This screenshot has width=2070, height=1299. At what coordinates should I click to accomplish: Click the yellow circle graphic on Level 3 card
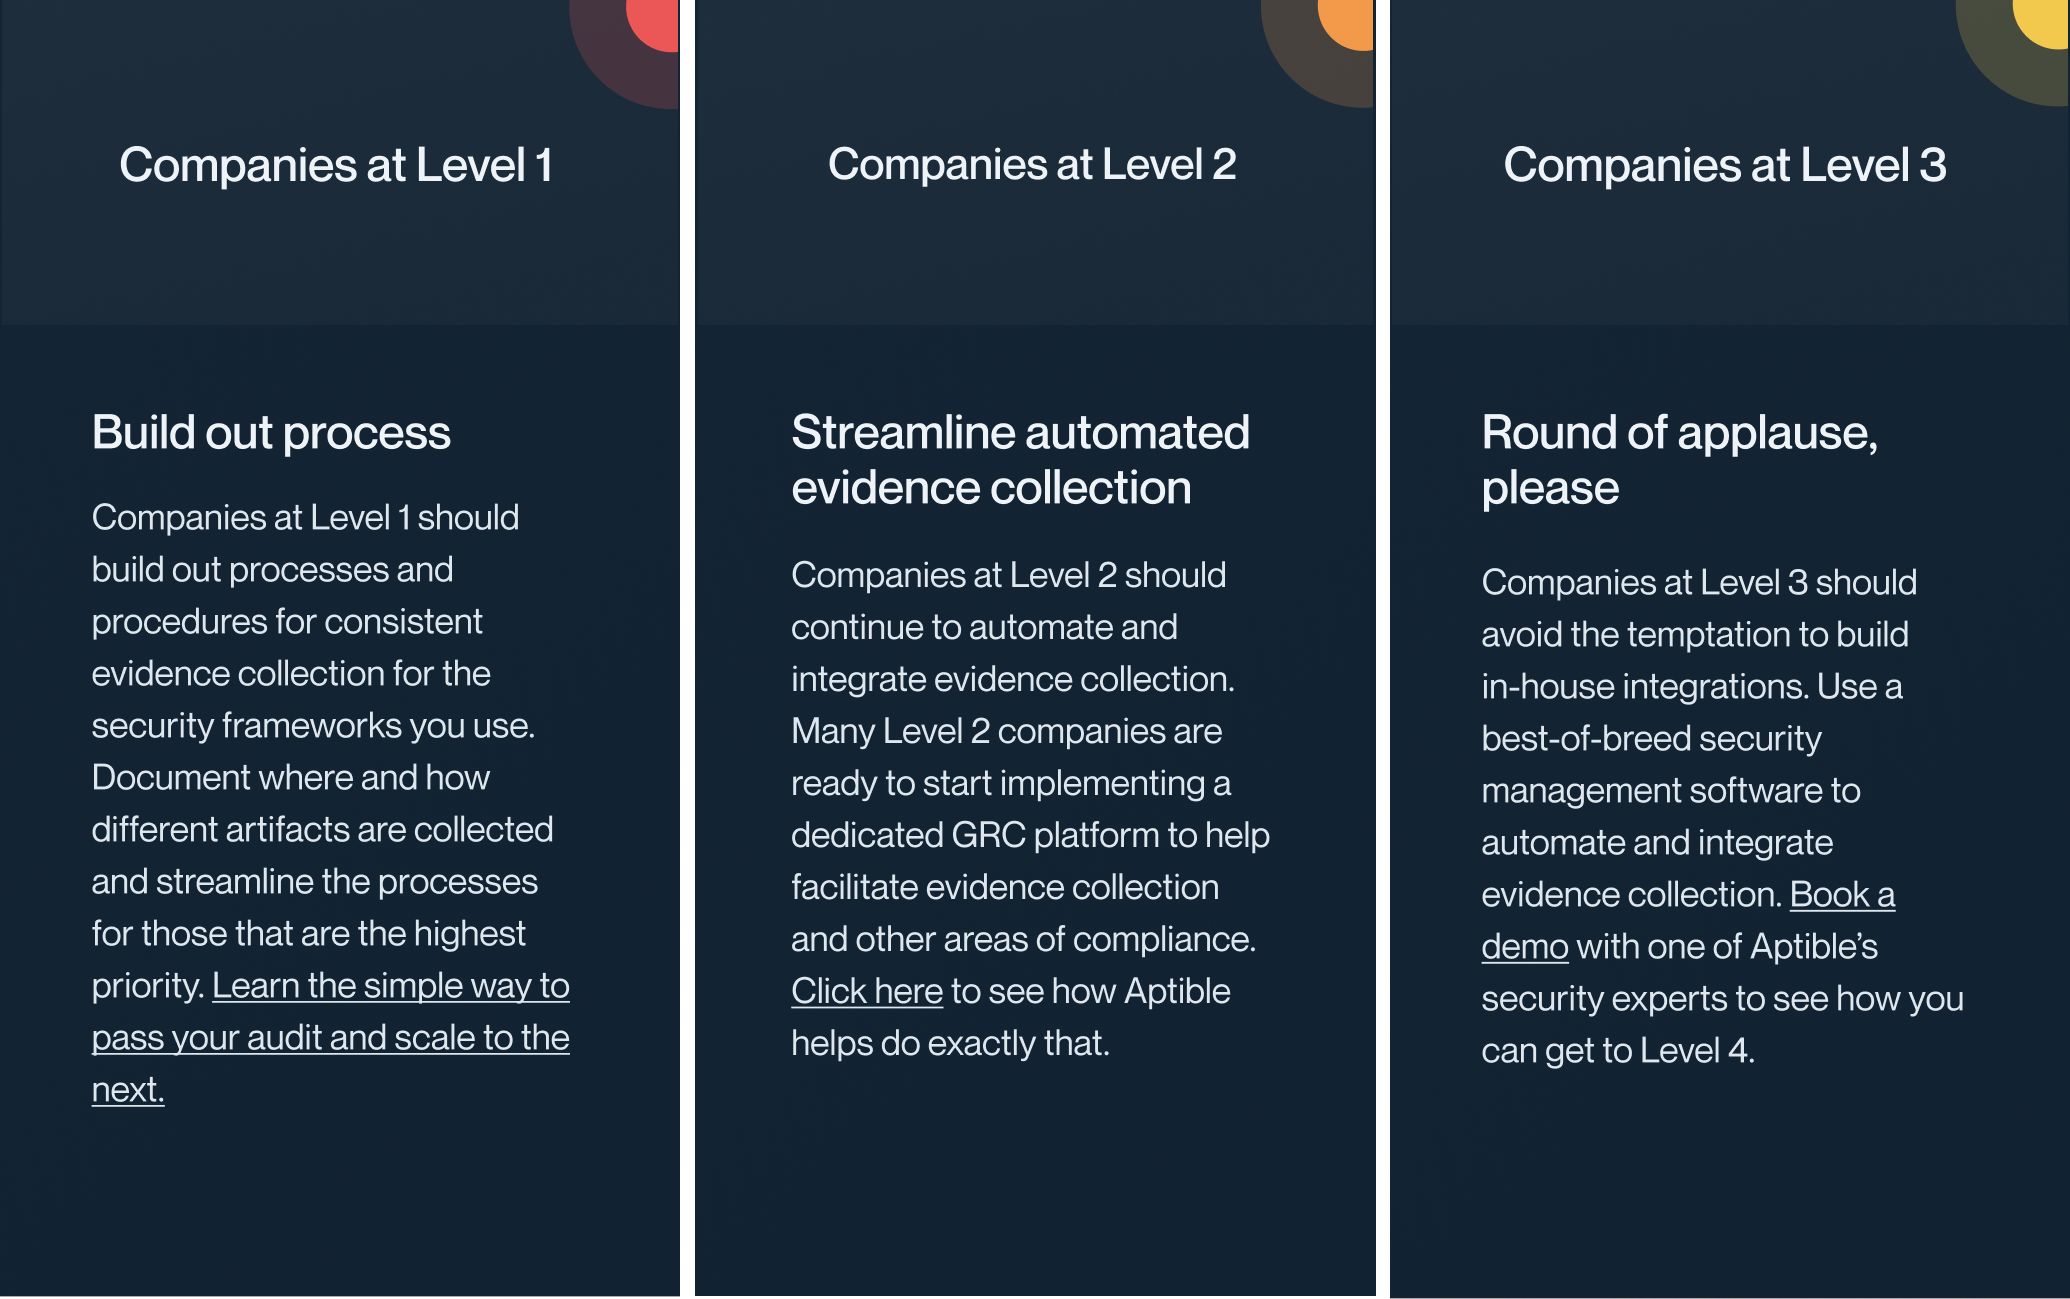(x=2042, y=23)
